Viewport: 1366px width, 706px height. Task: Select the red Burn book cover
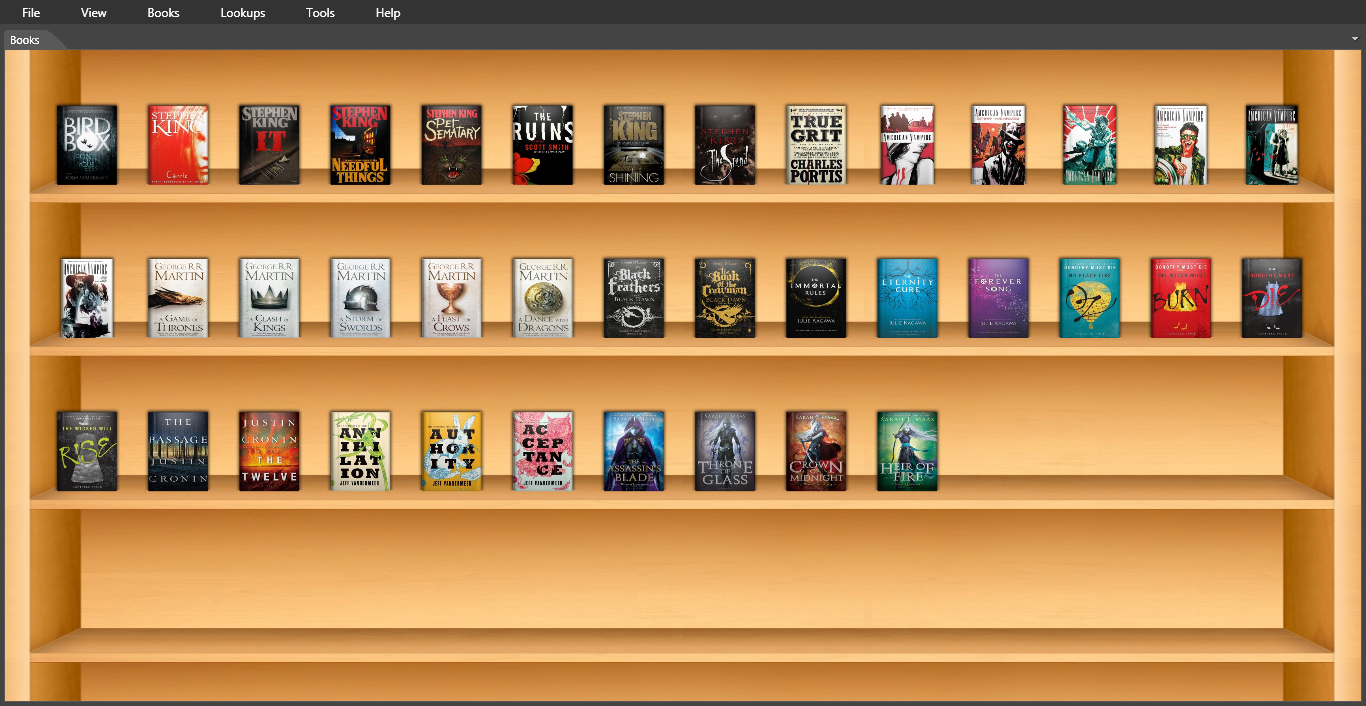pyautogui.click(x=1180, y=298)
